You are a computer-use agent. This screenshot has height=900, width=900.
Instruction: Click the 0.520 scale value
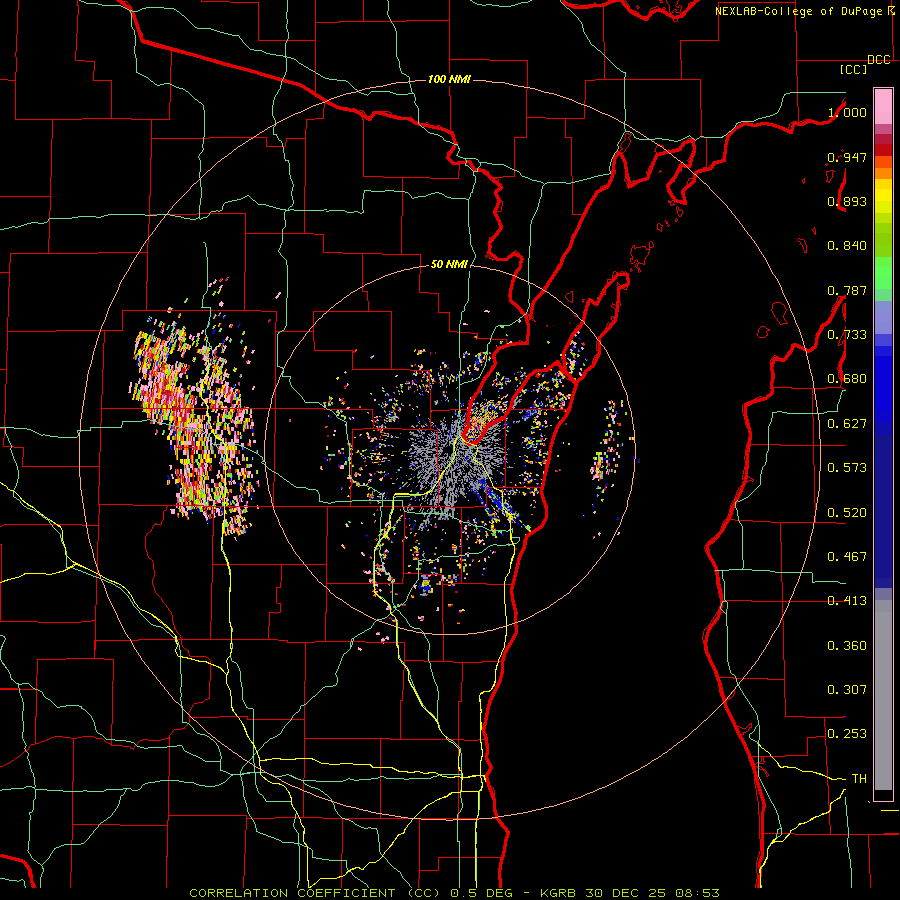click(x=847, y=513)
